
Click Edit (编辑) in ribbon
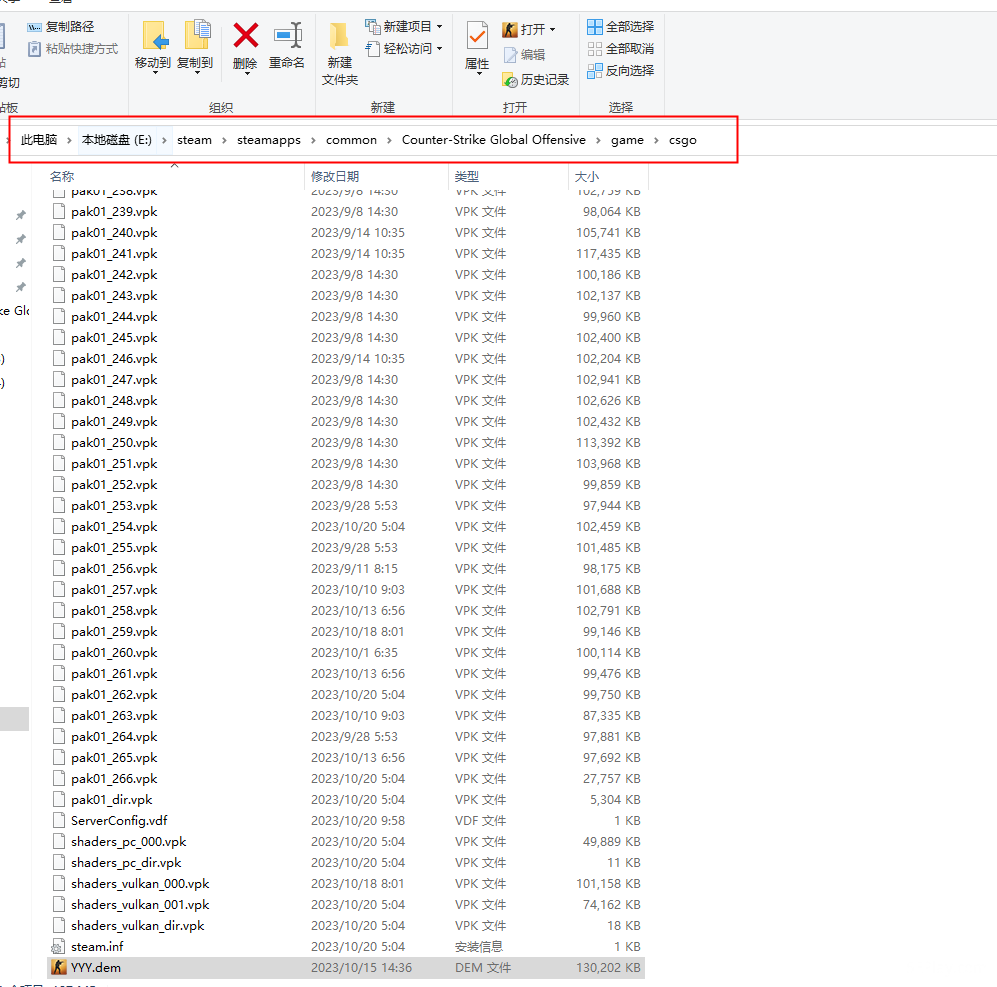coord(525,55)
